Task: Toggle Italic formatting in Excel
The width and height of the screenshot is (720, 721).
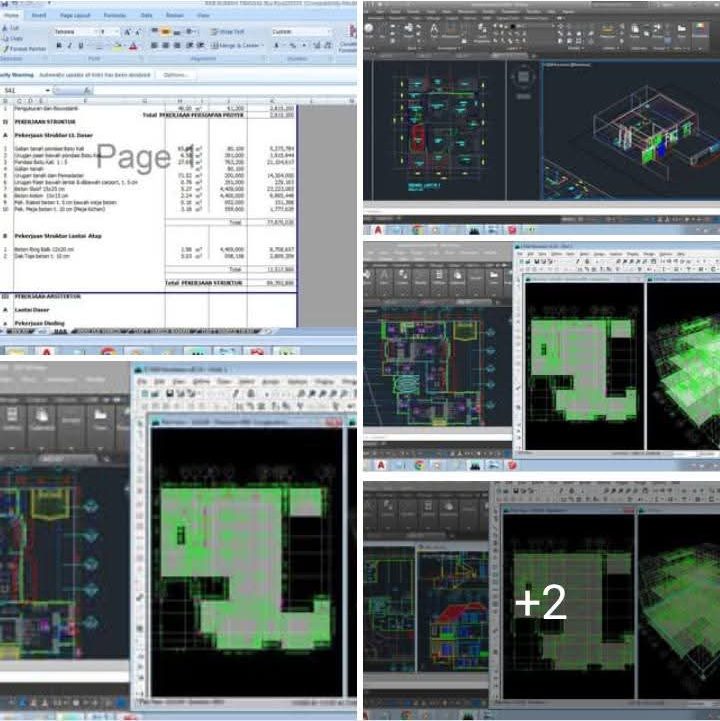Action: pyautogui.click(x=69, y=46)
